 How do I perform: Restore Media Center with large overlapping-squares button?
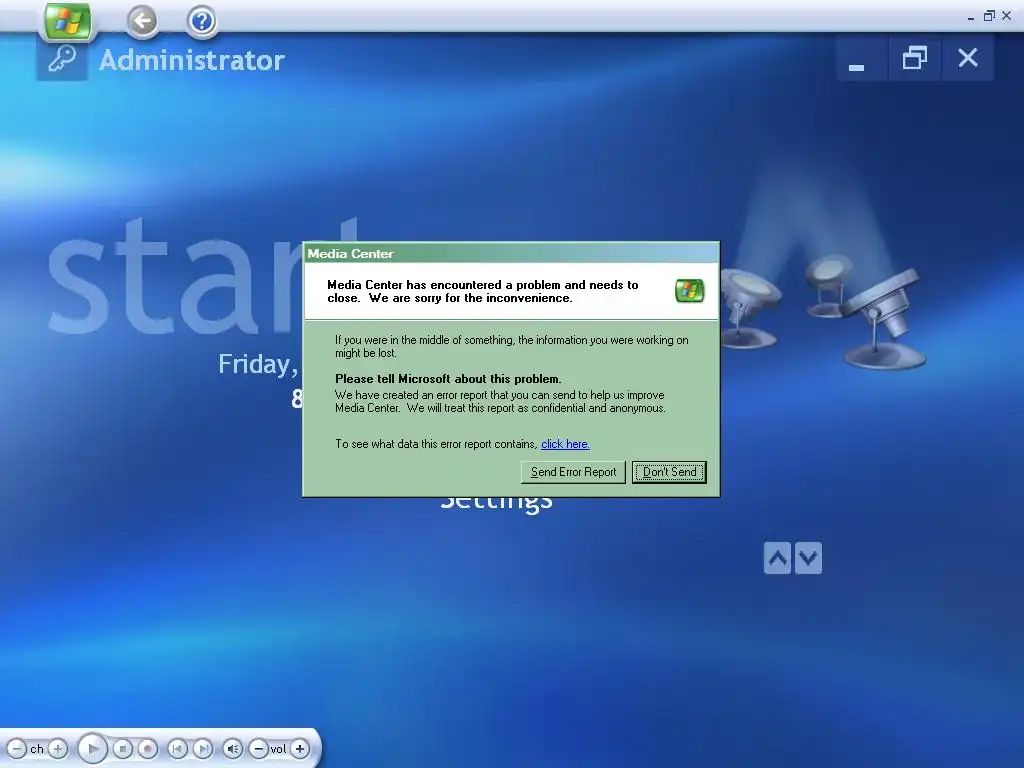tap(914, 59)
